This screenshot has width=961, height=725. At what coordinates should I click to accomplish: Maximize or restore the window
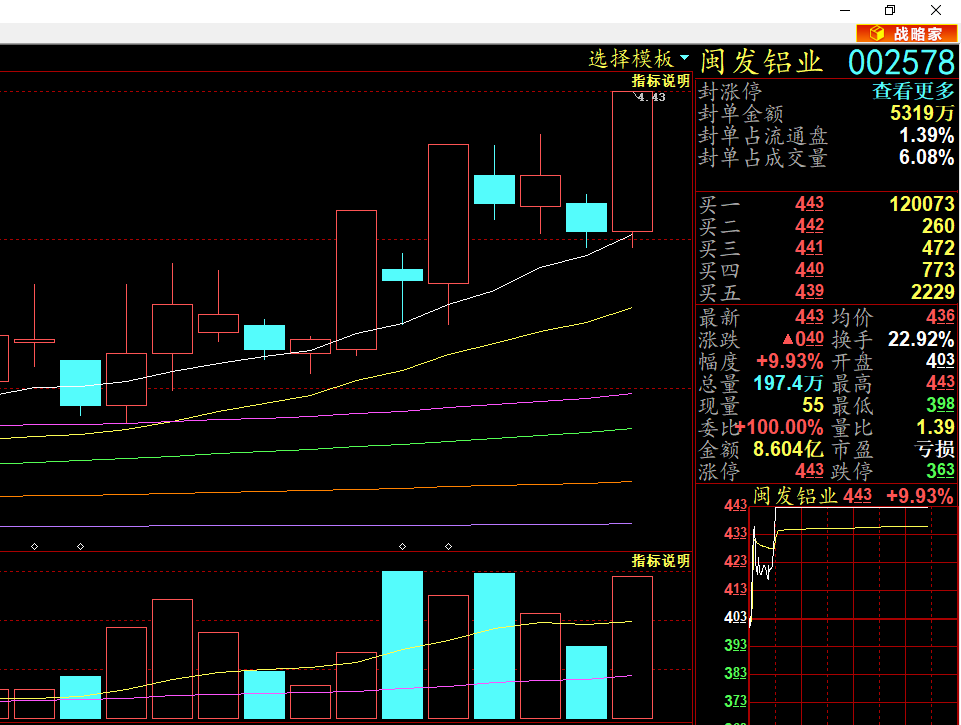[890, 10]
